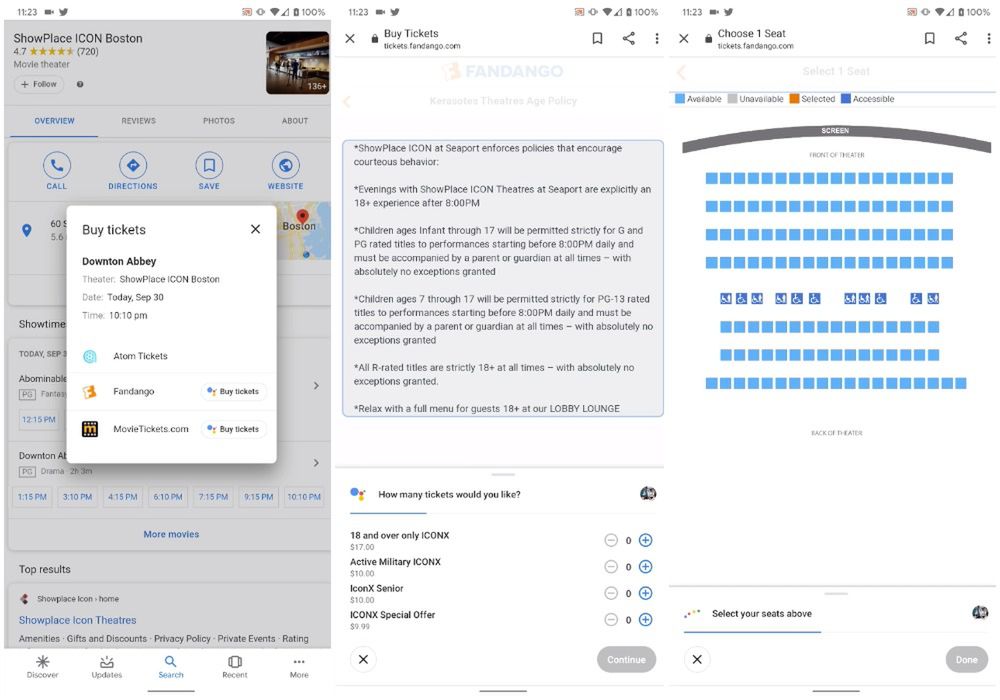
Task: Select the 7:15 PM showtime
Action: point(213,497)
